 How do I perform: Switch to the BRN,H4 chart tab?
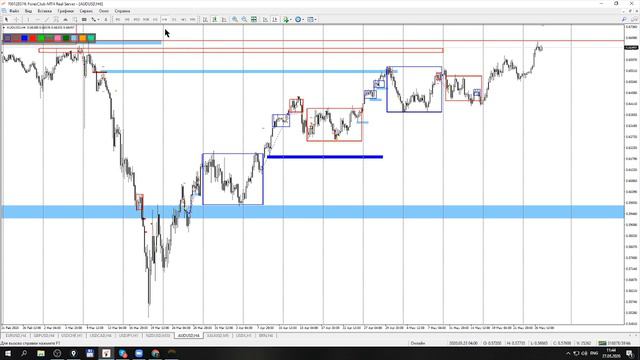point(266,336)
